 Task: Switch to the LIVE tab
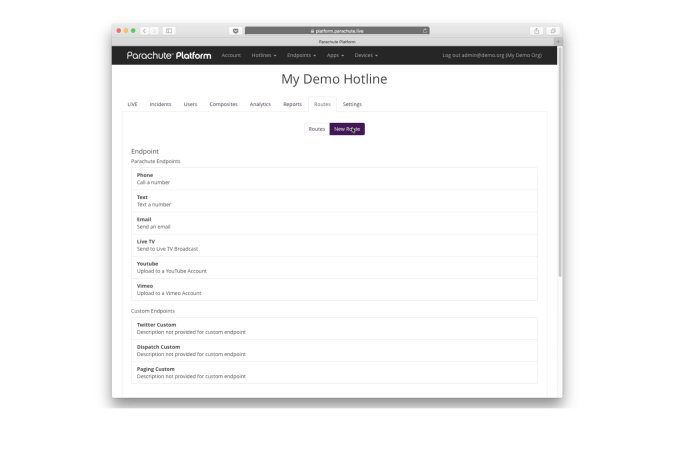pyautogui.click(x=132, y=105)
